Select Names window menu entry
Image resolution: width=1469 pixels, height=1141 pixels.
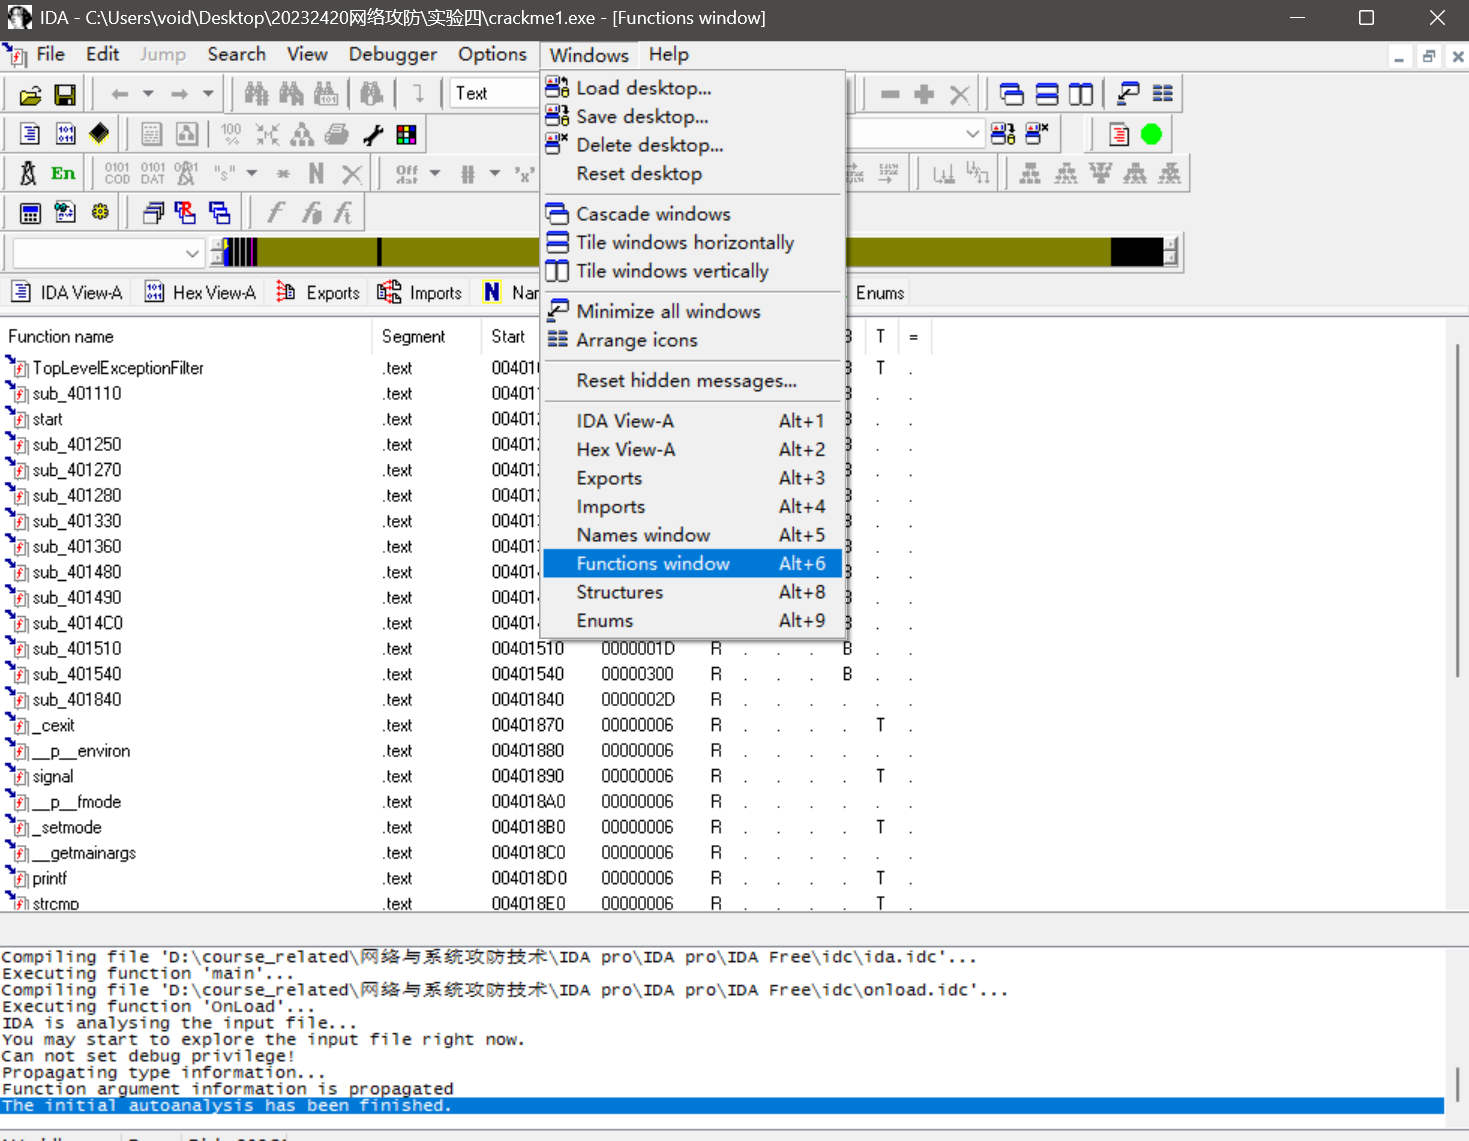click(693, 535)
